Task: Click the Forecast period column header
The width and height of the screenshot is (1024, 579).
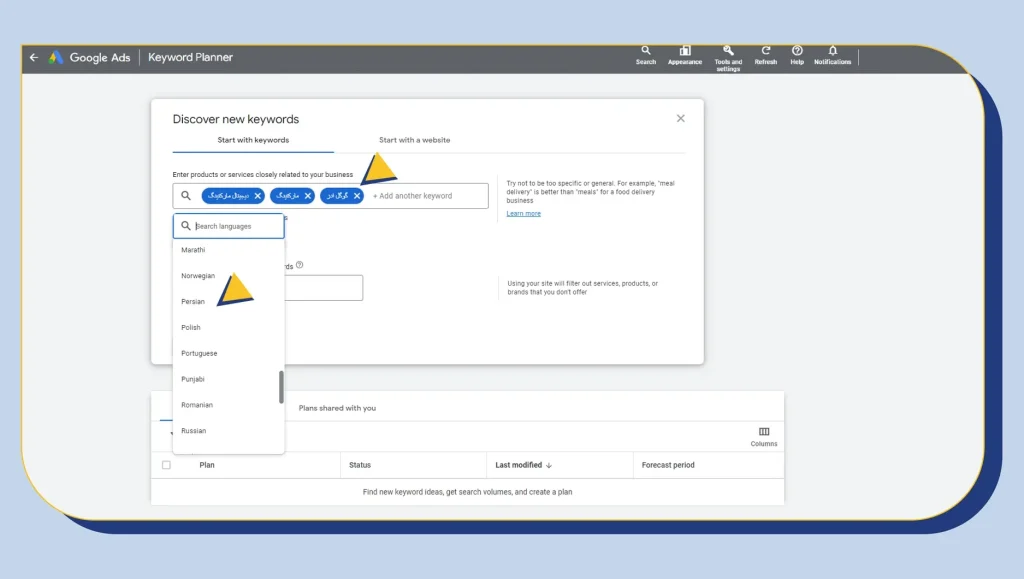Action: [667, 465]
